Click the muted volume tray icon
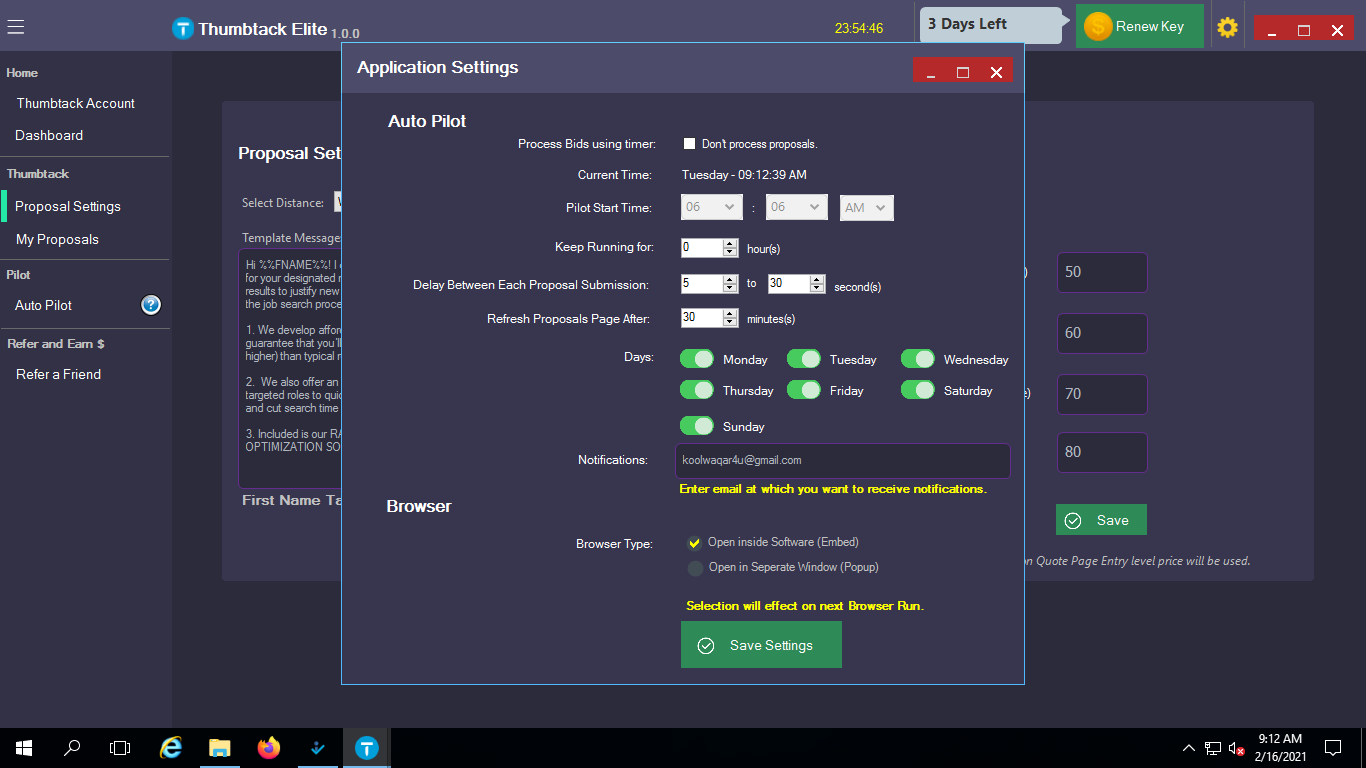 (1236, 748)
